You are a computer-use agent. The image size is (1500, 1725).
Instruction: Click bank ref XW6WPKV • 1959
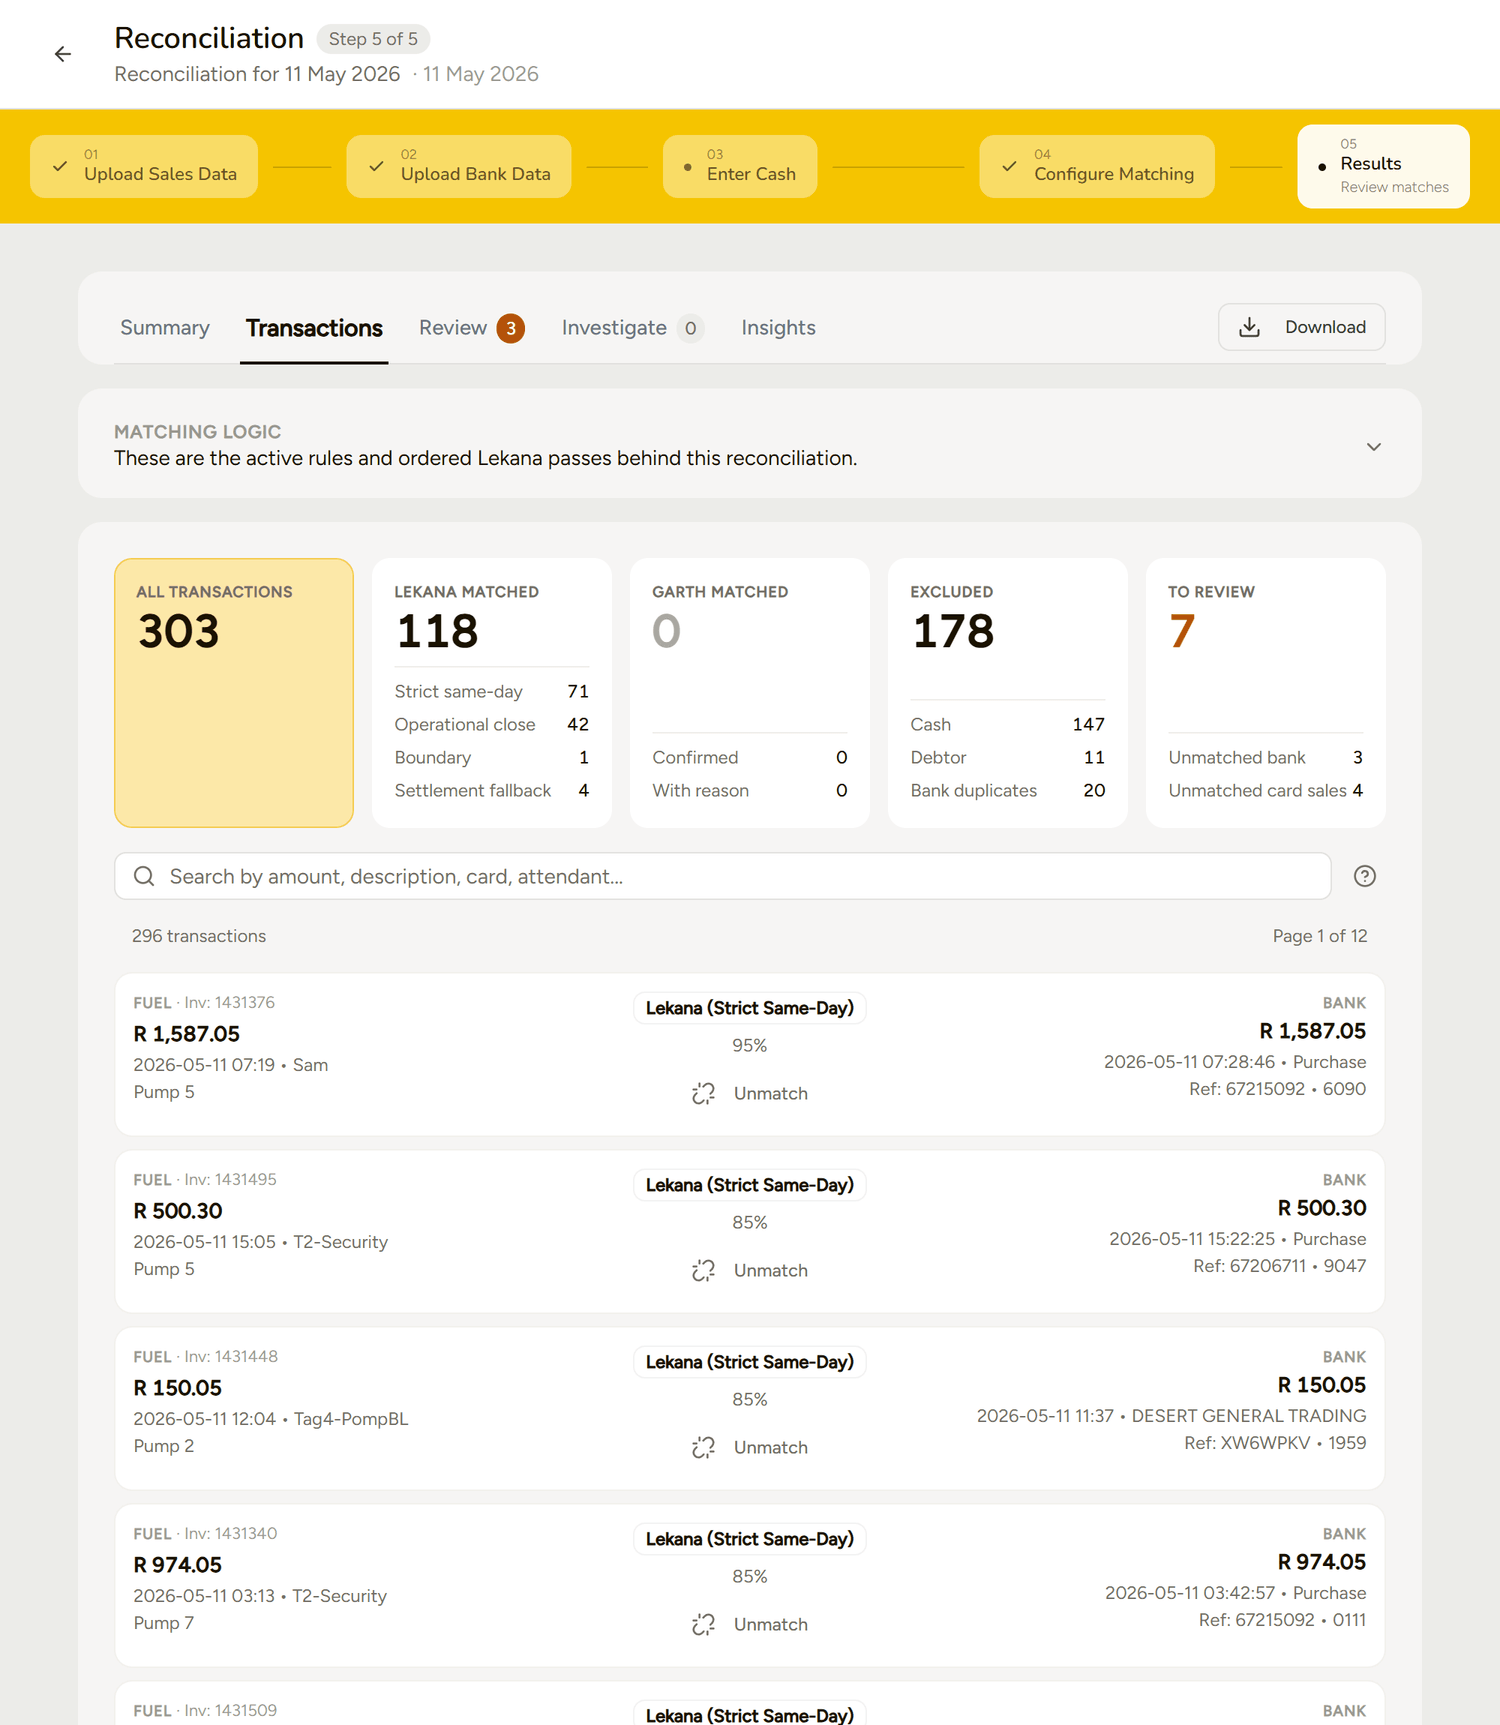(1275, 1443)
